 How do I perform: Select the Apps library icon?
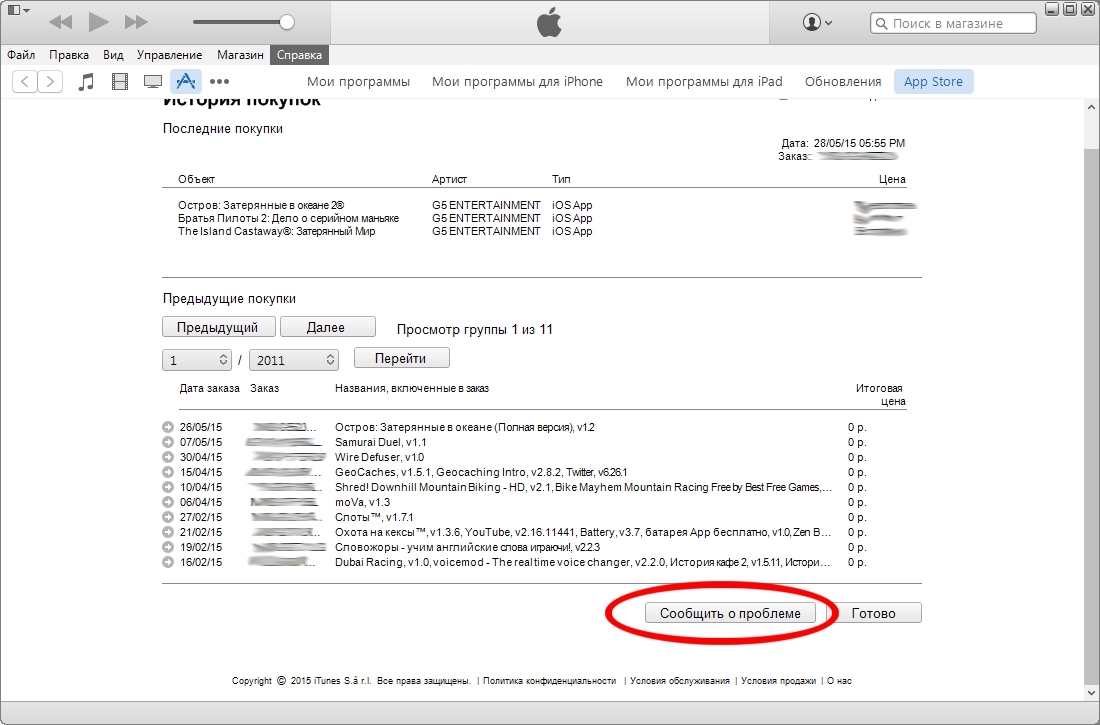tap(186, 81)
